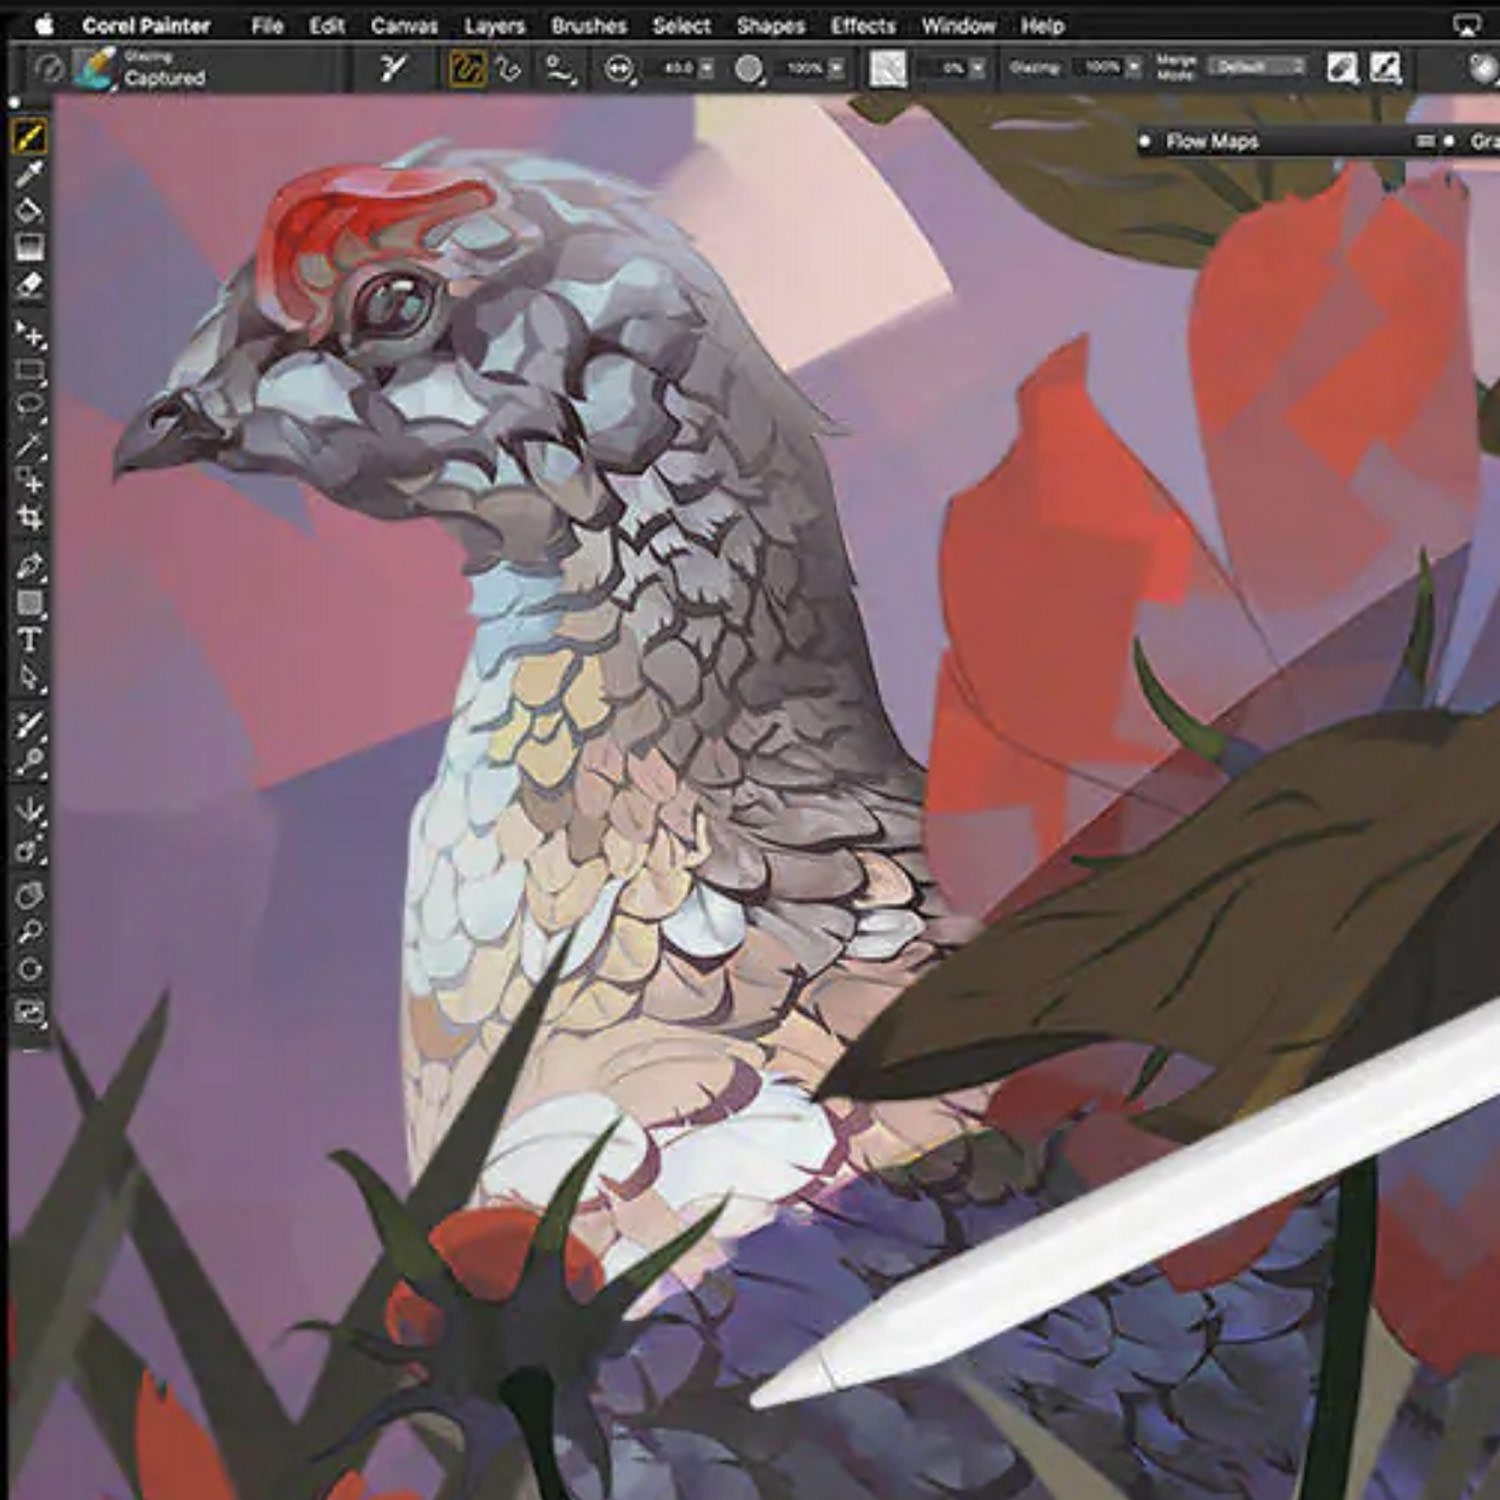Open the Flow Maps panel options menu
1500x1500 pixels.
click(x=1426, y=141)
